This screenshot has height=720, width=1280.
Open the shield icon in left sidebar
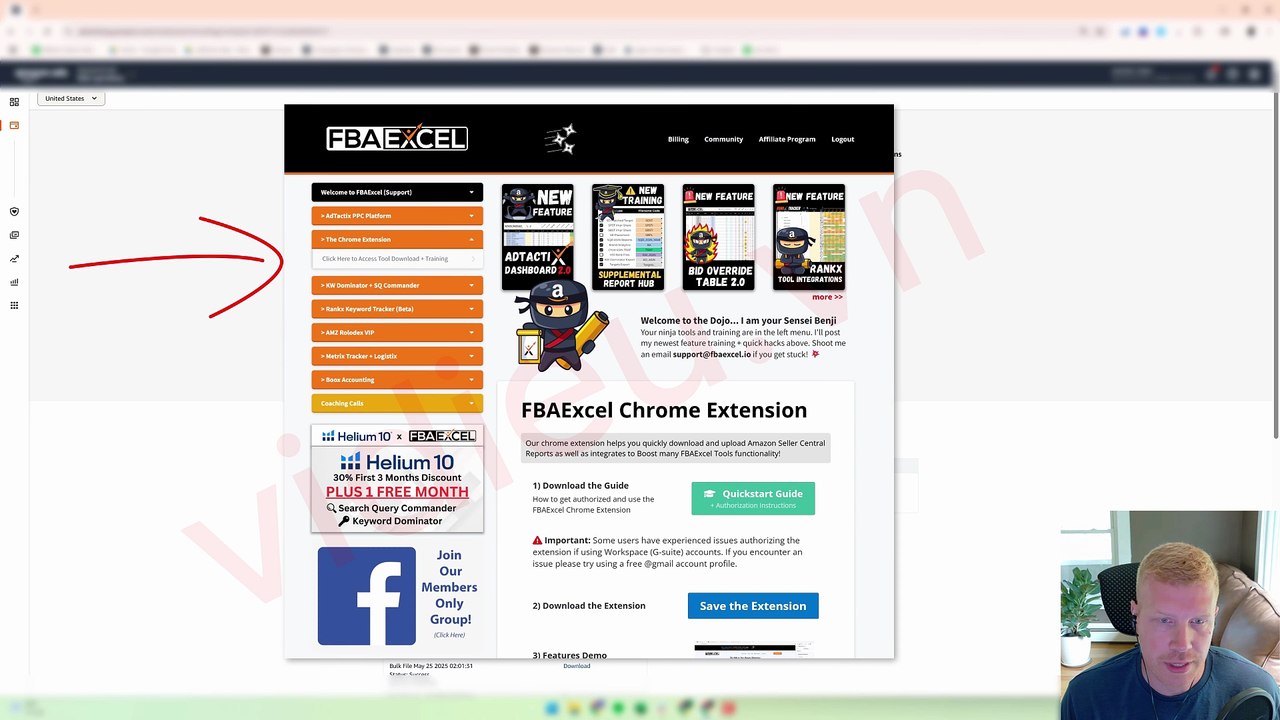(14, 212)
